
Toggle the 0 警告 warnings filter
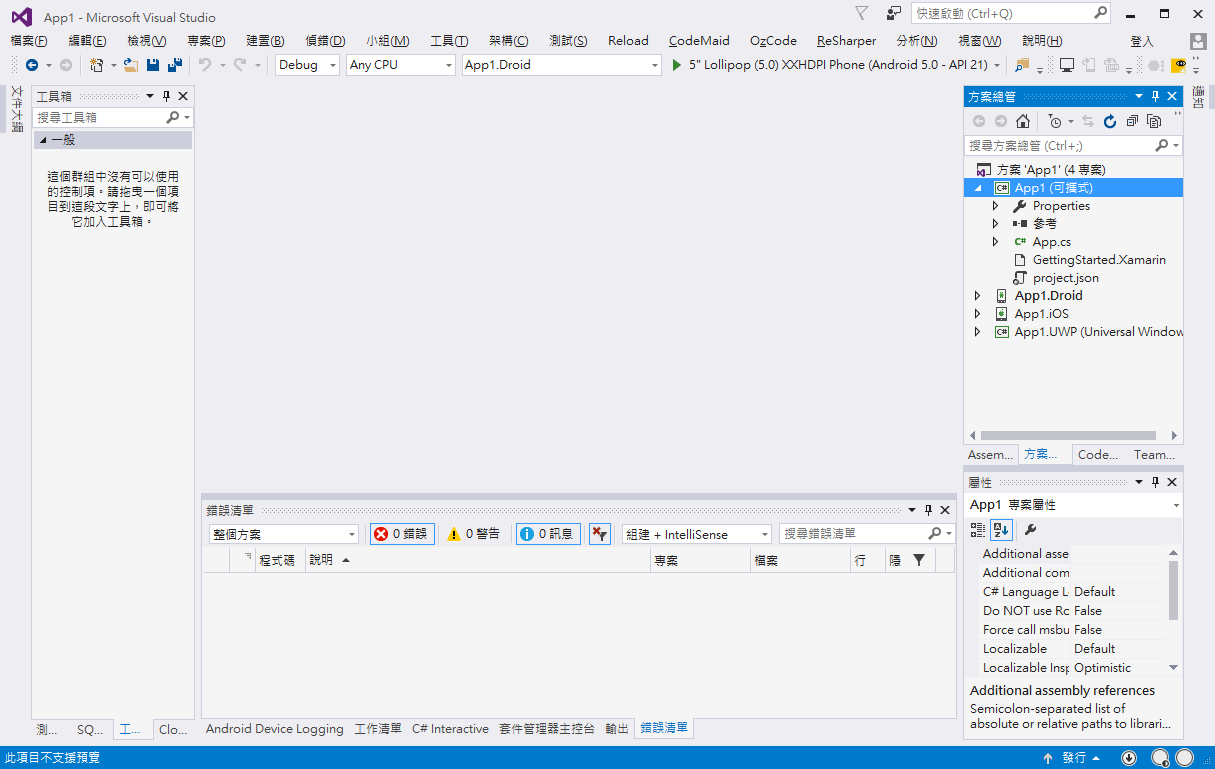pos(474,534)
